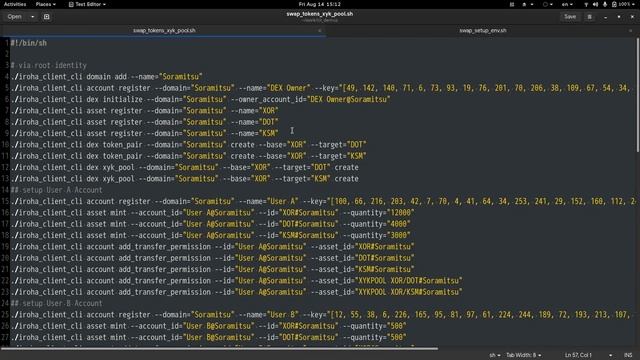Switch to the swap_tokens_xyk_pool.sh tab
This screenshot has height=360, width=640.
tap(164, 31)
